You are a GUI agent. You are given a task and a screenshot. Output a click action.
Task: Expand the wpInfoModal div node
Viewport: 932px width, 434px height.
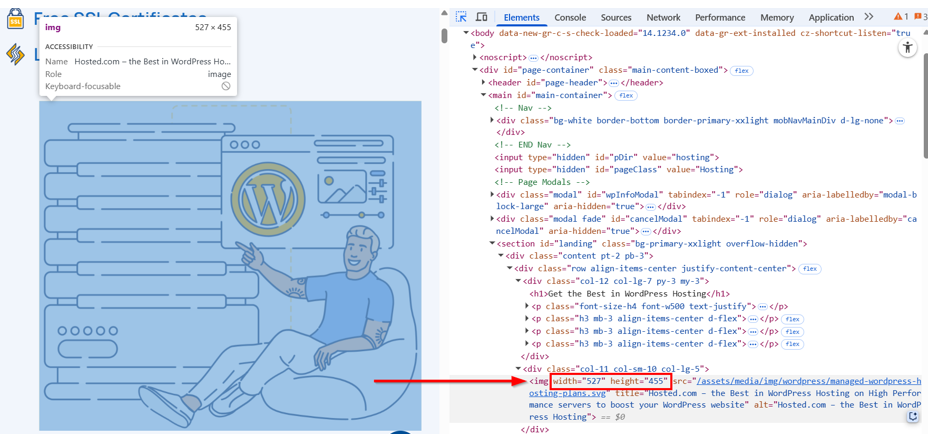[x=492, y=194]
